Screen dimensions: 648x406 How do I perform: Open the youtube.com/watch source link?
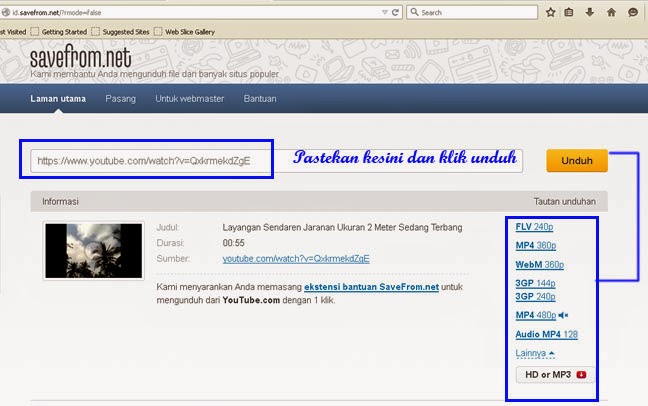tap(296, 259)
